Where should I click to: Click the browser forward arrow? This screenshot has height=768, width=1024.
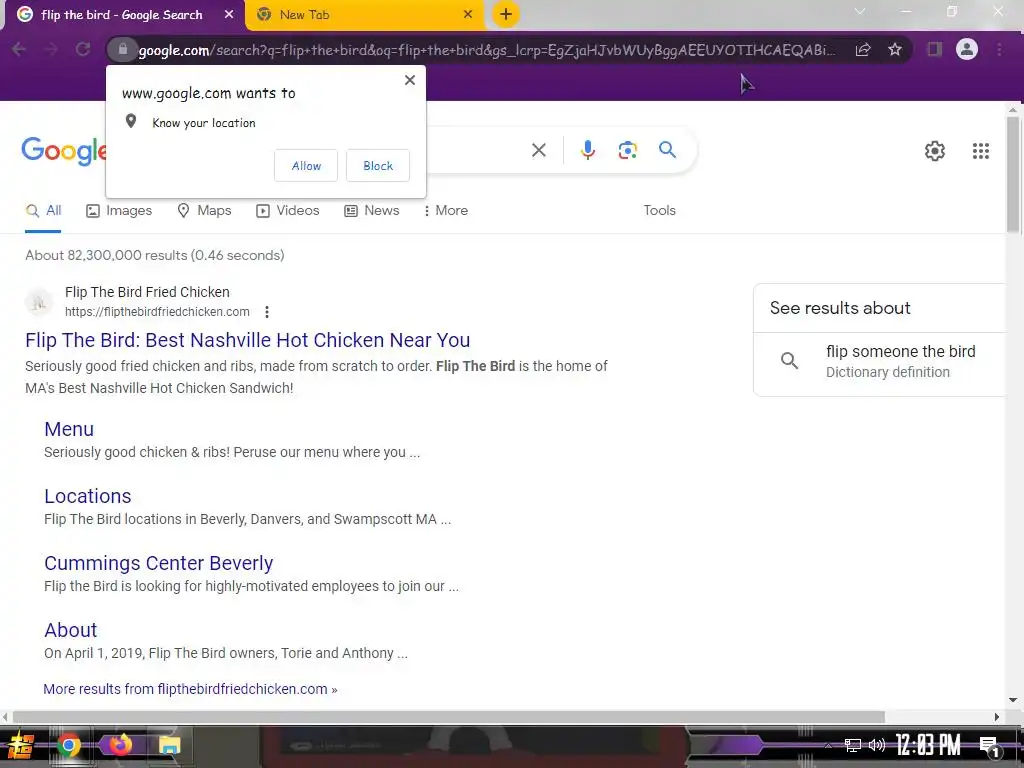pyautogui.click(x=51, y=49)
